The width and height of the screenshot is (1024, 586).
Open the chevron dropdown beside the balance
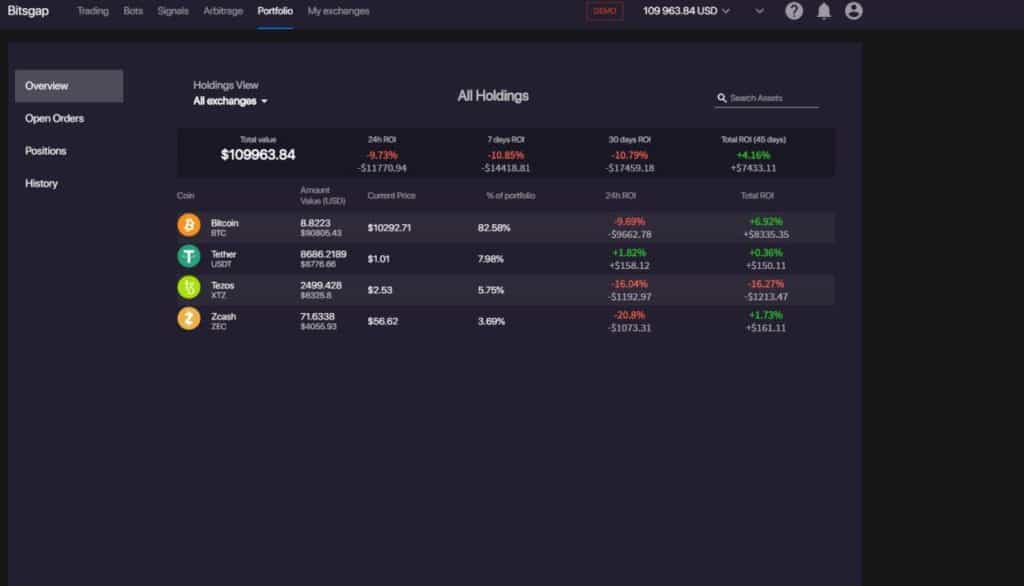pos(759,11)
